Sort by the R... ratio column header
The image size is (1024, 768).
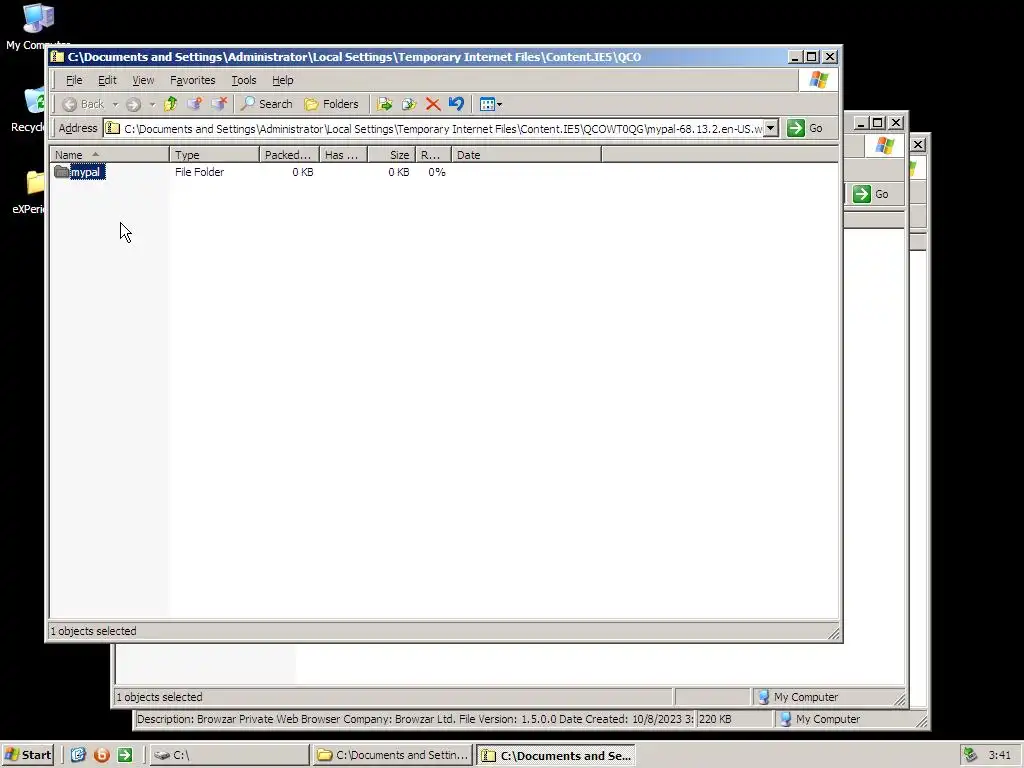(x=432, y=155)
